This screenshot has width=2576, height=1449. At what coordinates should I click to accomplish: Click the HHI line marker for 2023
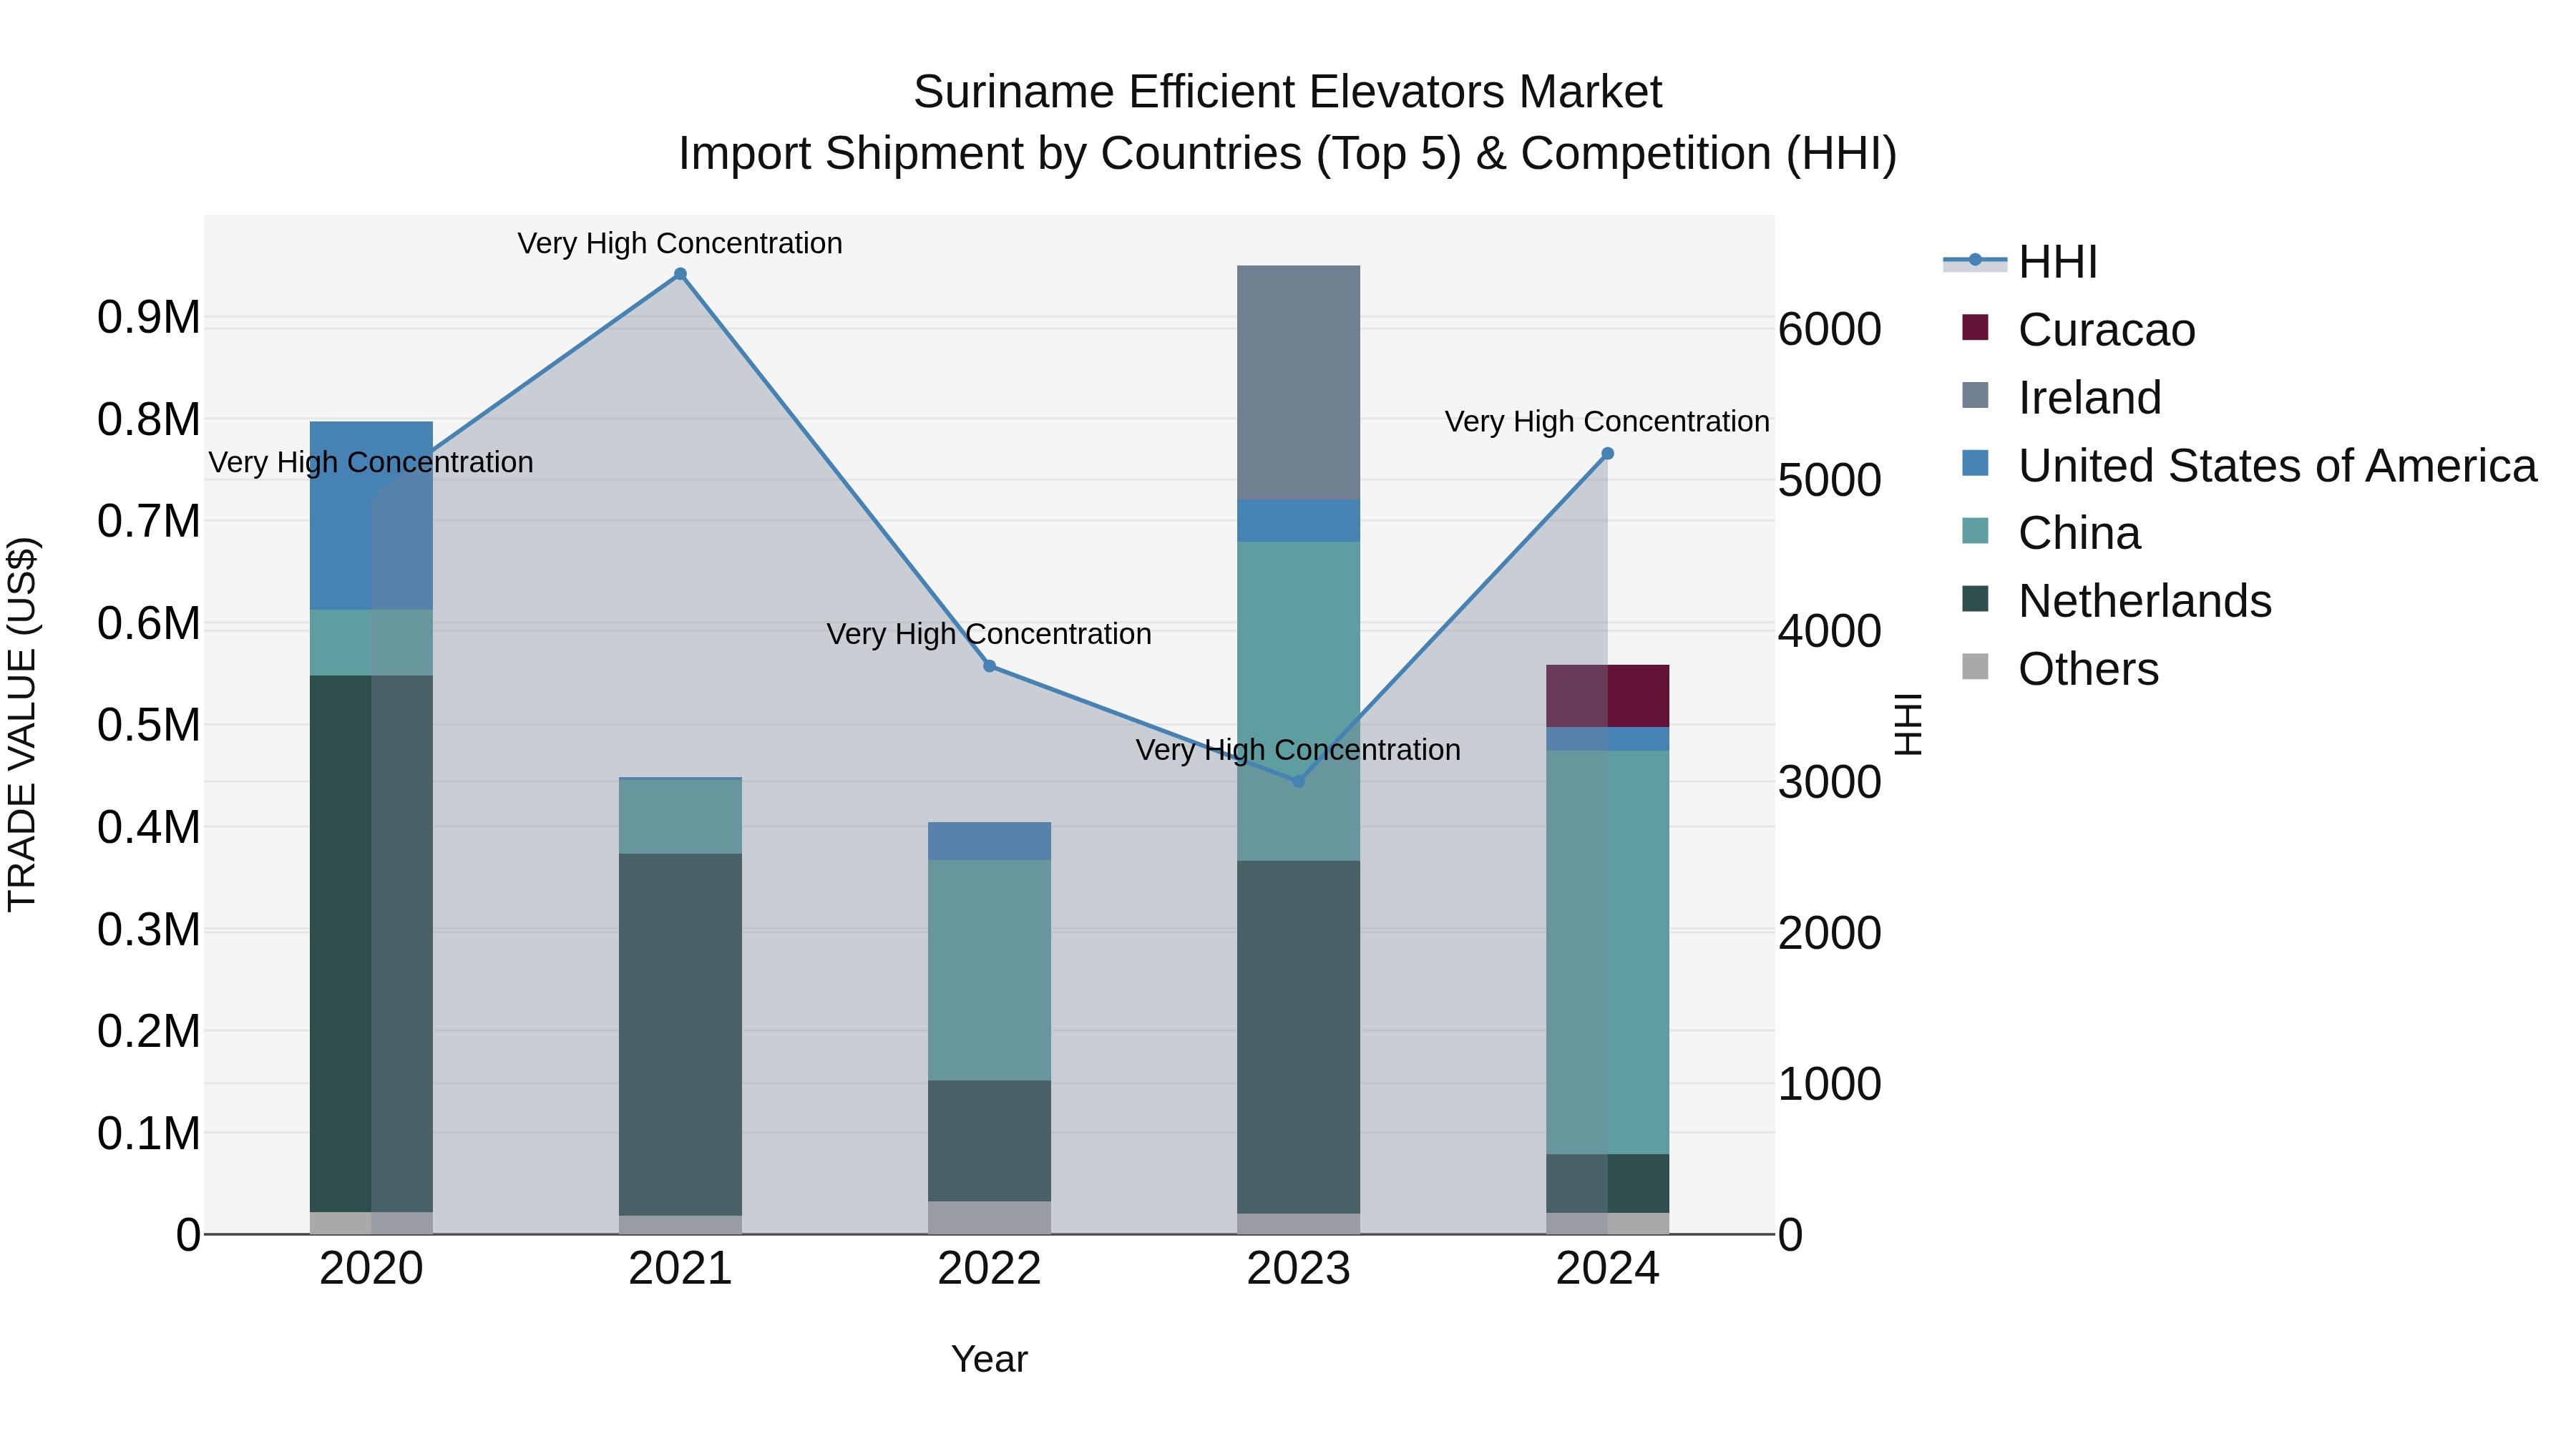click(1299, 782)
